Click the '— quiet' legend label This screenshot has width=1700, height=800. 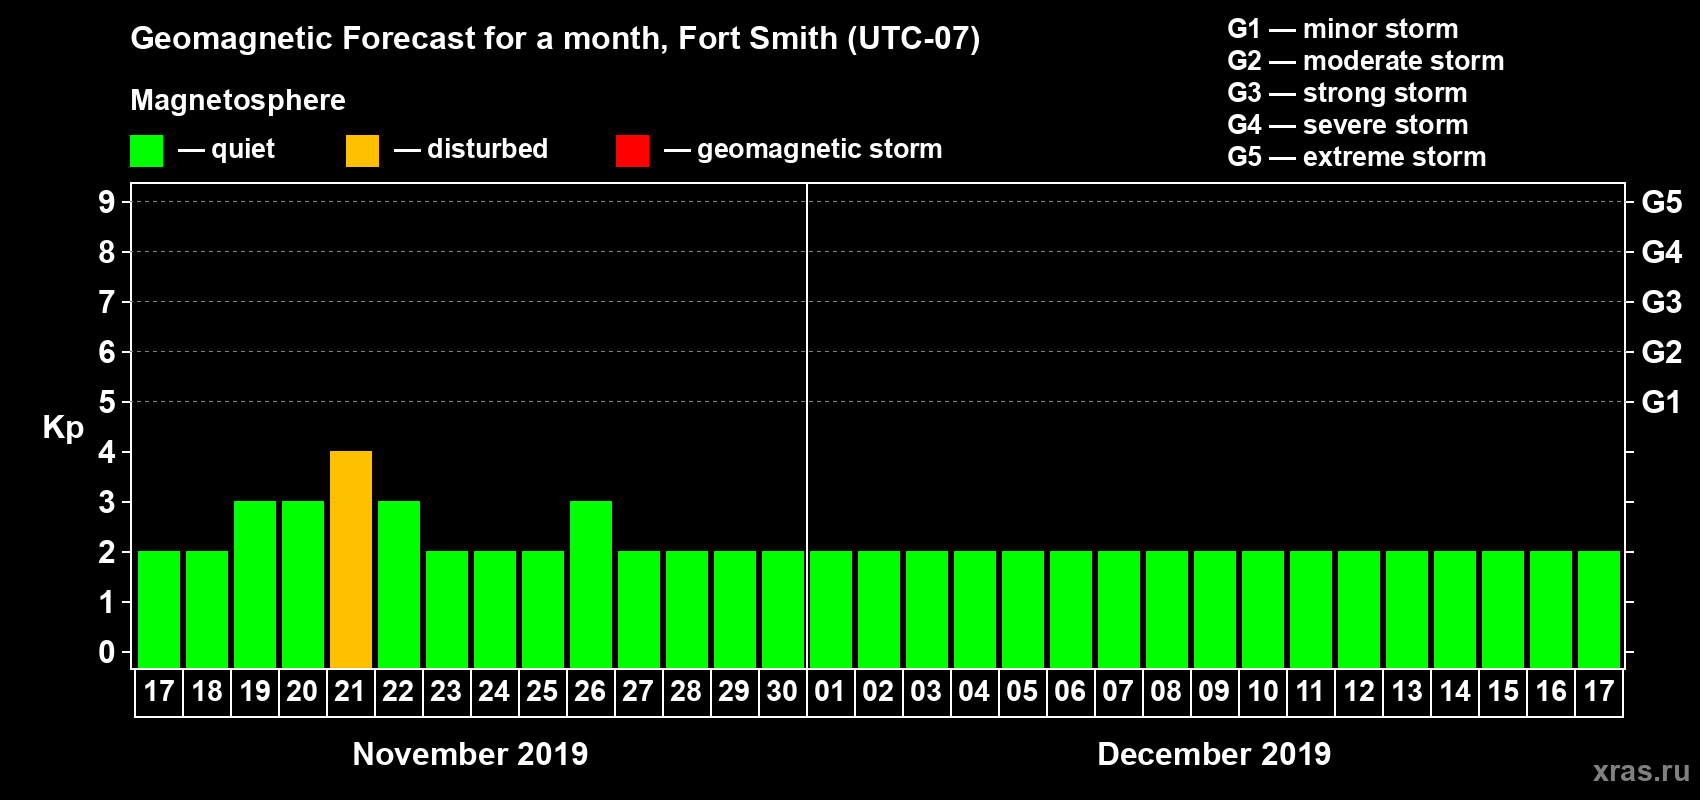click(226, 149)
